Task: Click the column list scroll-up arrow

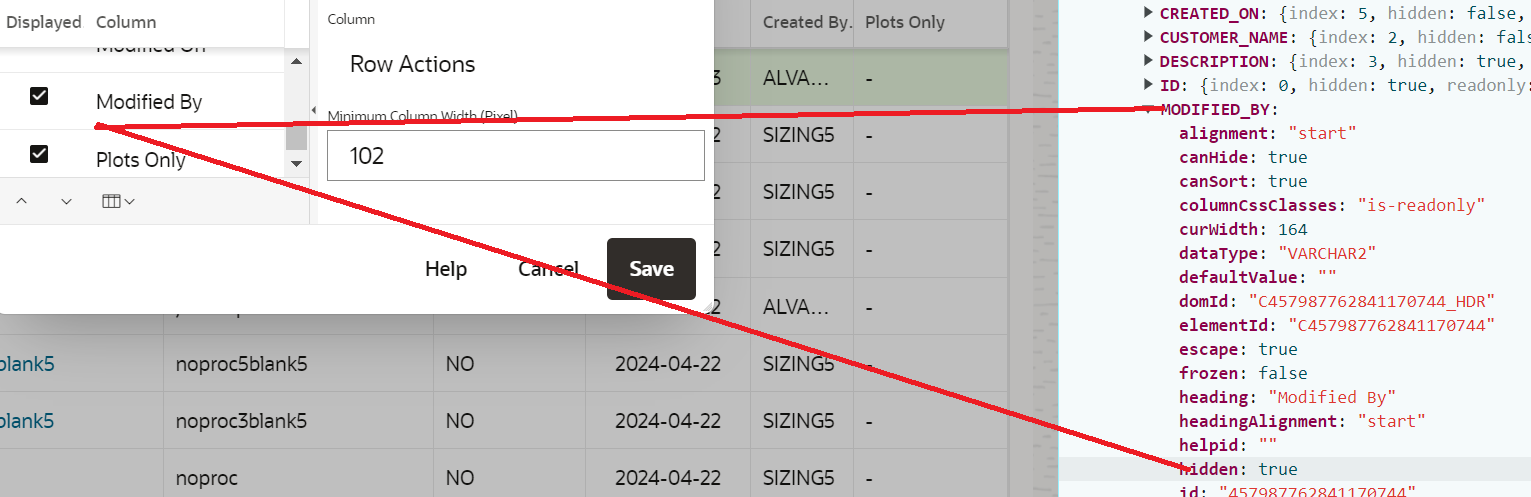Action: 296,62
